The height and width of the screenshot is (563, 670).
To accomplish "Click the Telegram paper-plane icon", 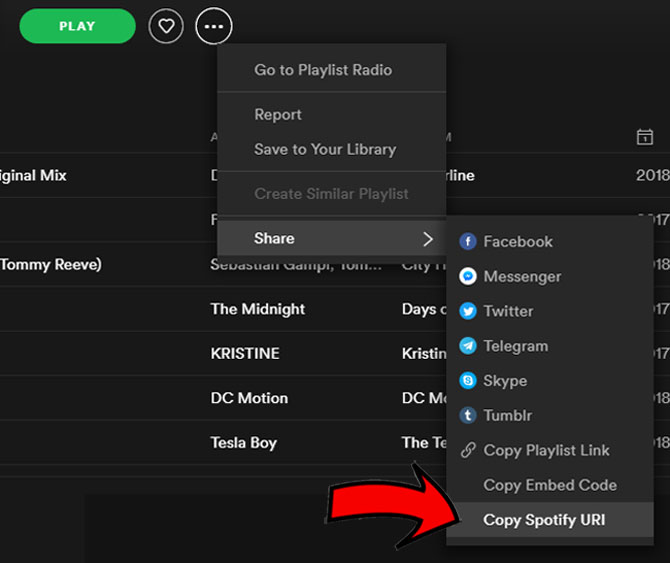I will click(468, 346).
